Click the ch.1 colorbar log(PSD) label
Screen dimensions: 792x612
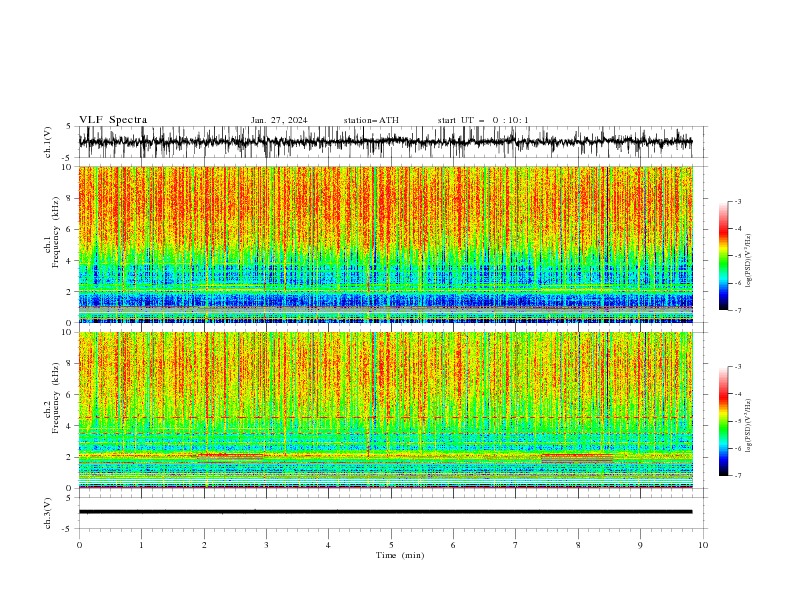[748, 261]
